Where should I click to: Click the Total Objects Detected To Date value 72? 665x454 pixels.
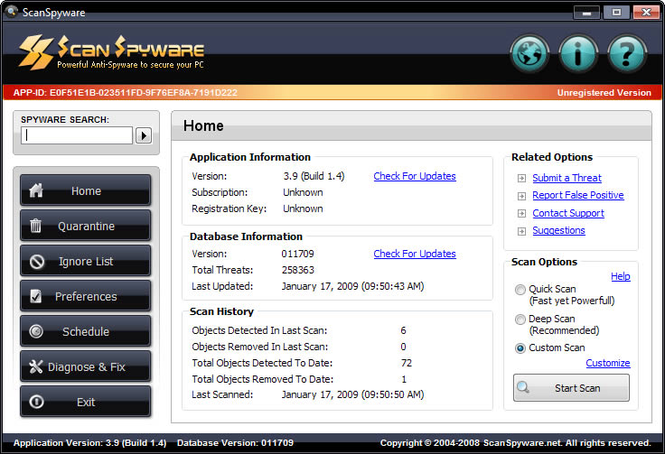click(406, 363)
